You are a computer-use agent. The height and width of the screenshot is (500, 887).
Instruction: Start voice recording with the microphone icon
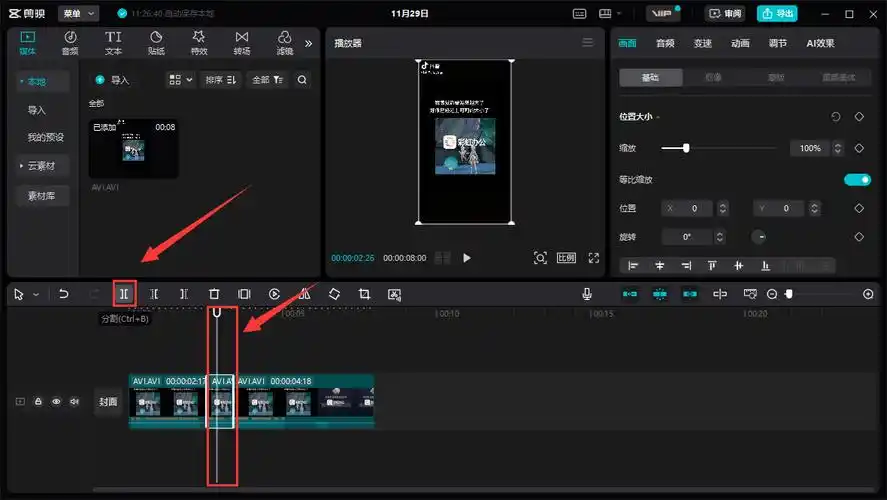(587, 294)
